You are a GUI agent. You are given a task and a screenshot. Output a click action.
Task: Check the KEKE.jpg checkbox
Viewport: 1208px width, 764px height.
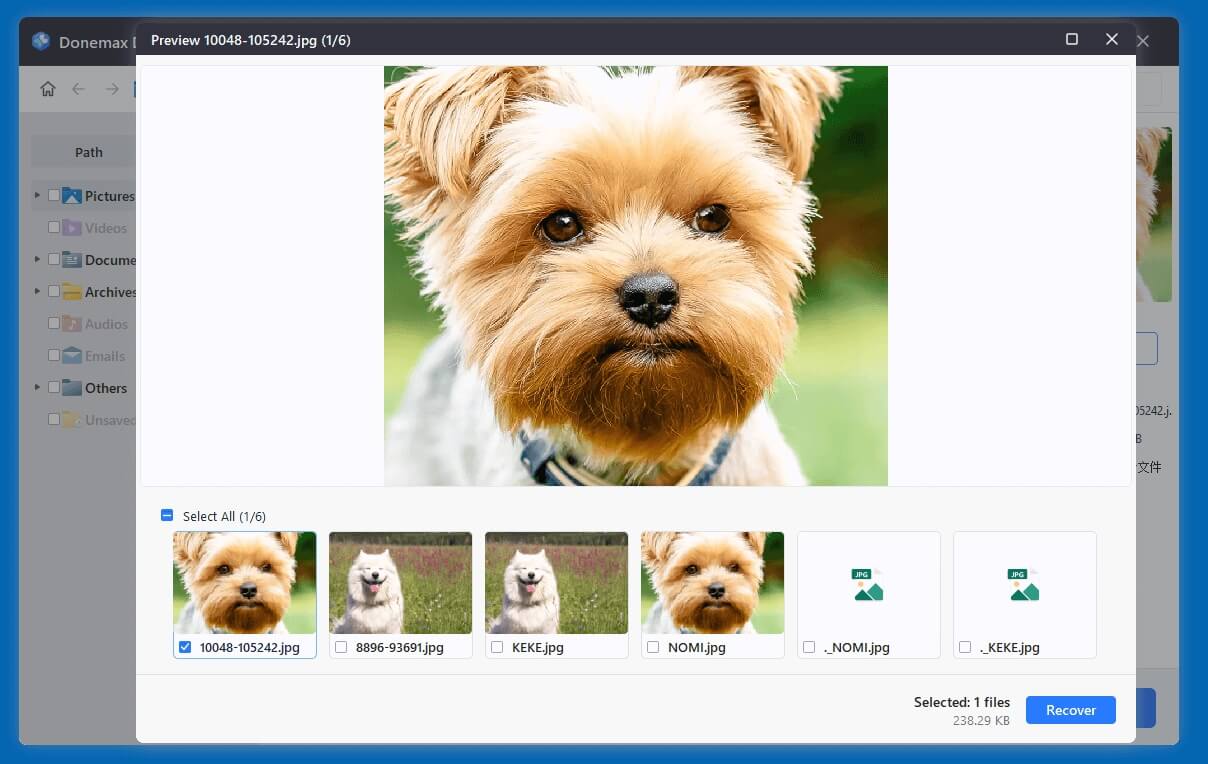click(497, 647)
